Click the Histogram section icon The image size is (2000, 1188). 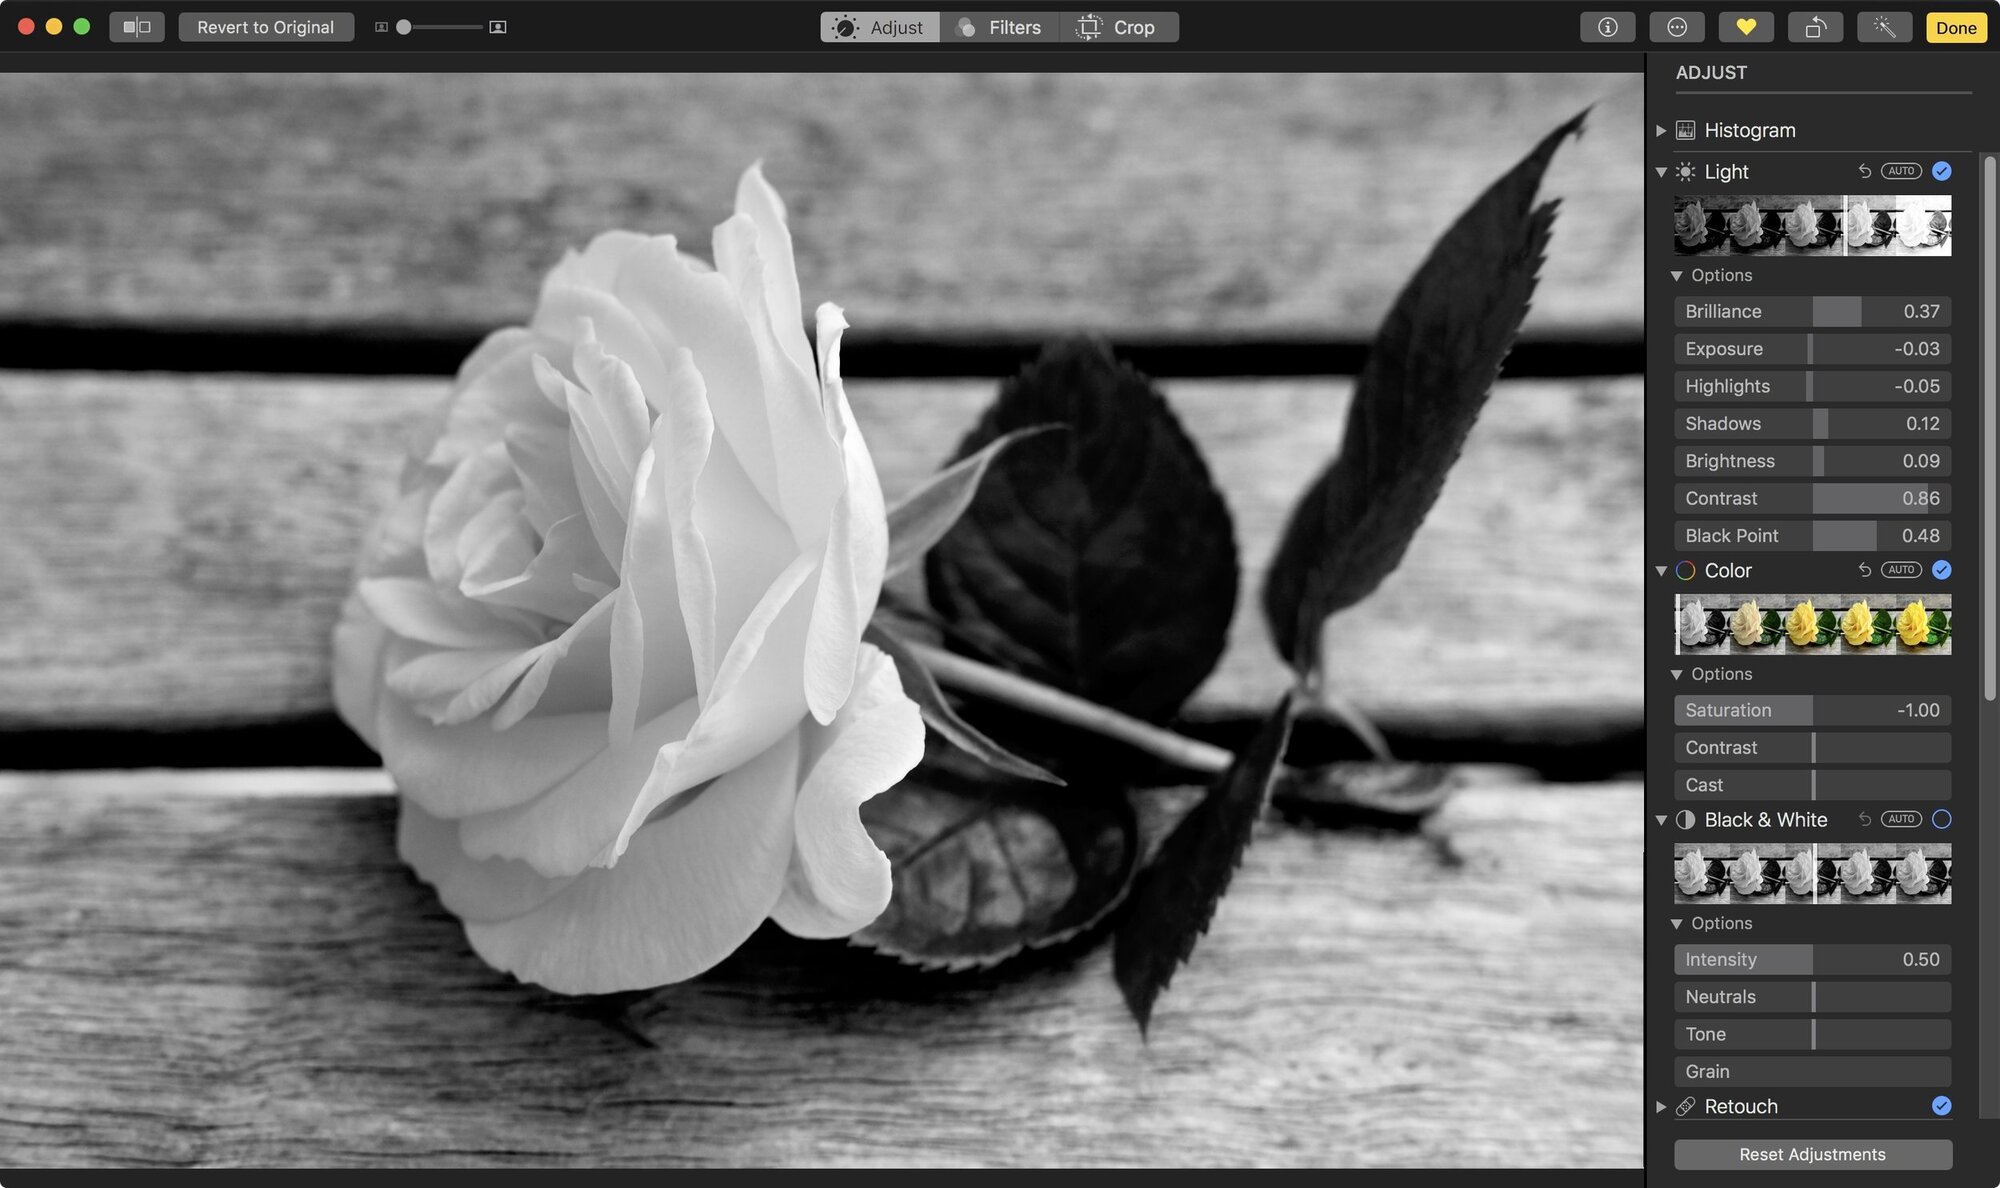click(x=1685, y=130)
